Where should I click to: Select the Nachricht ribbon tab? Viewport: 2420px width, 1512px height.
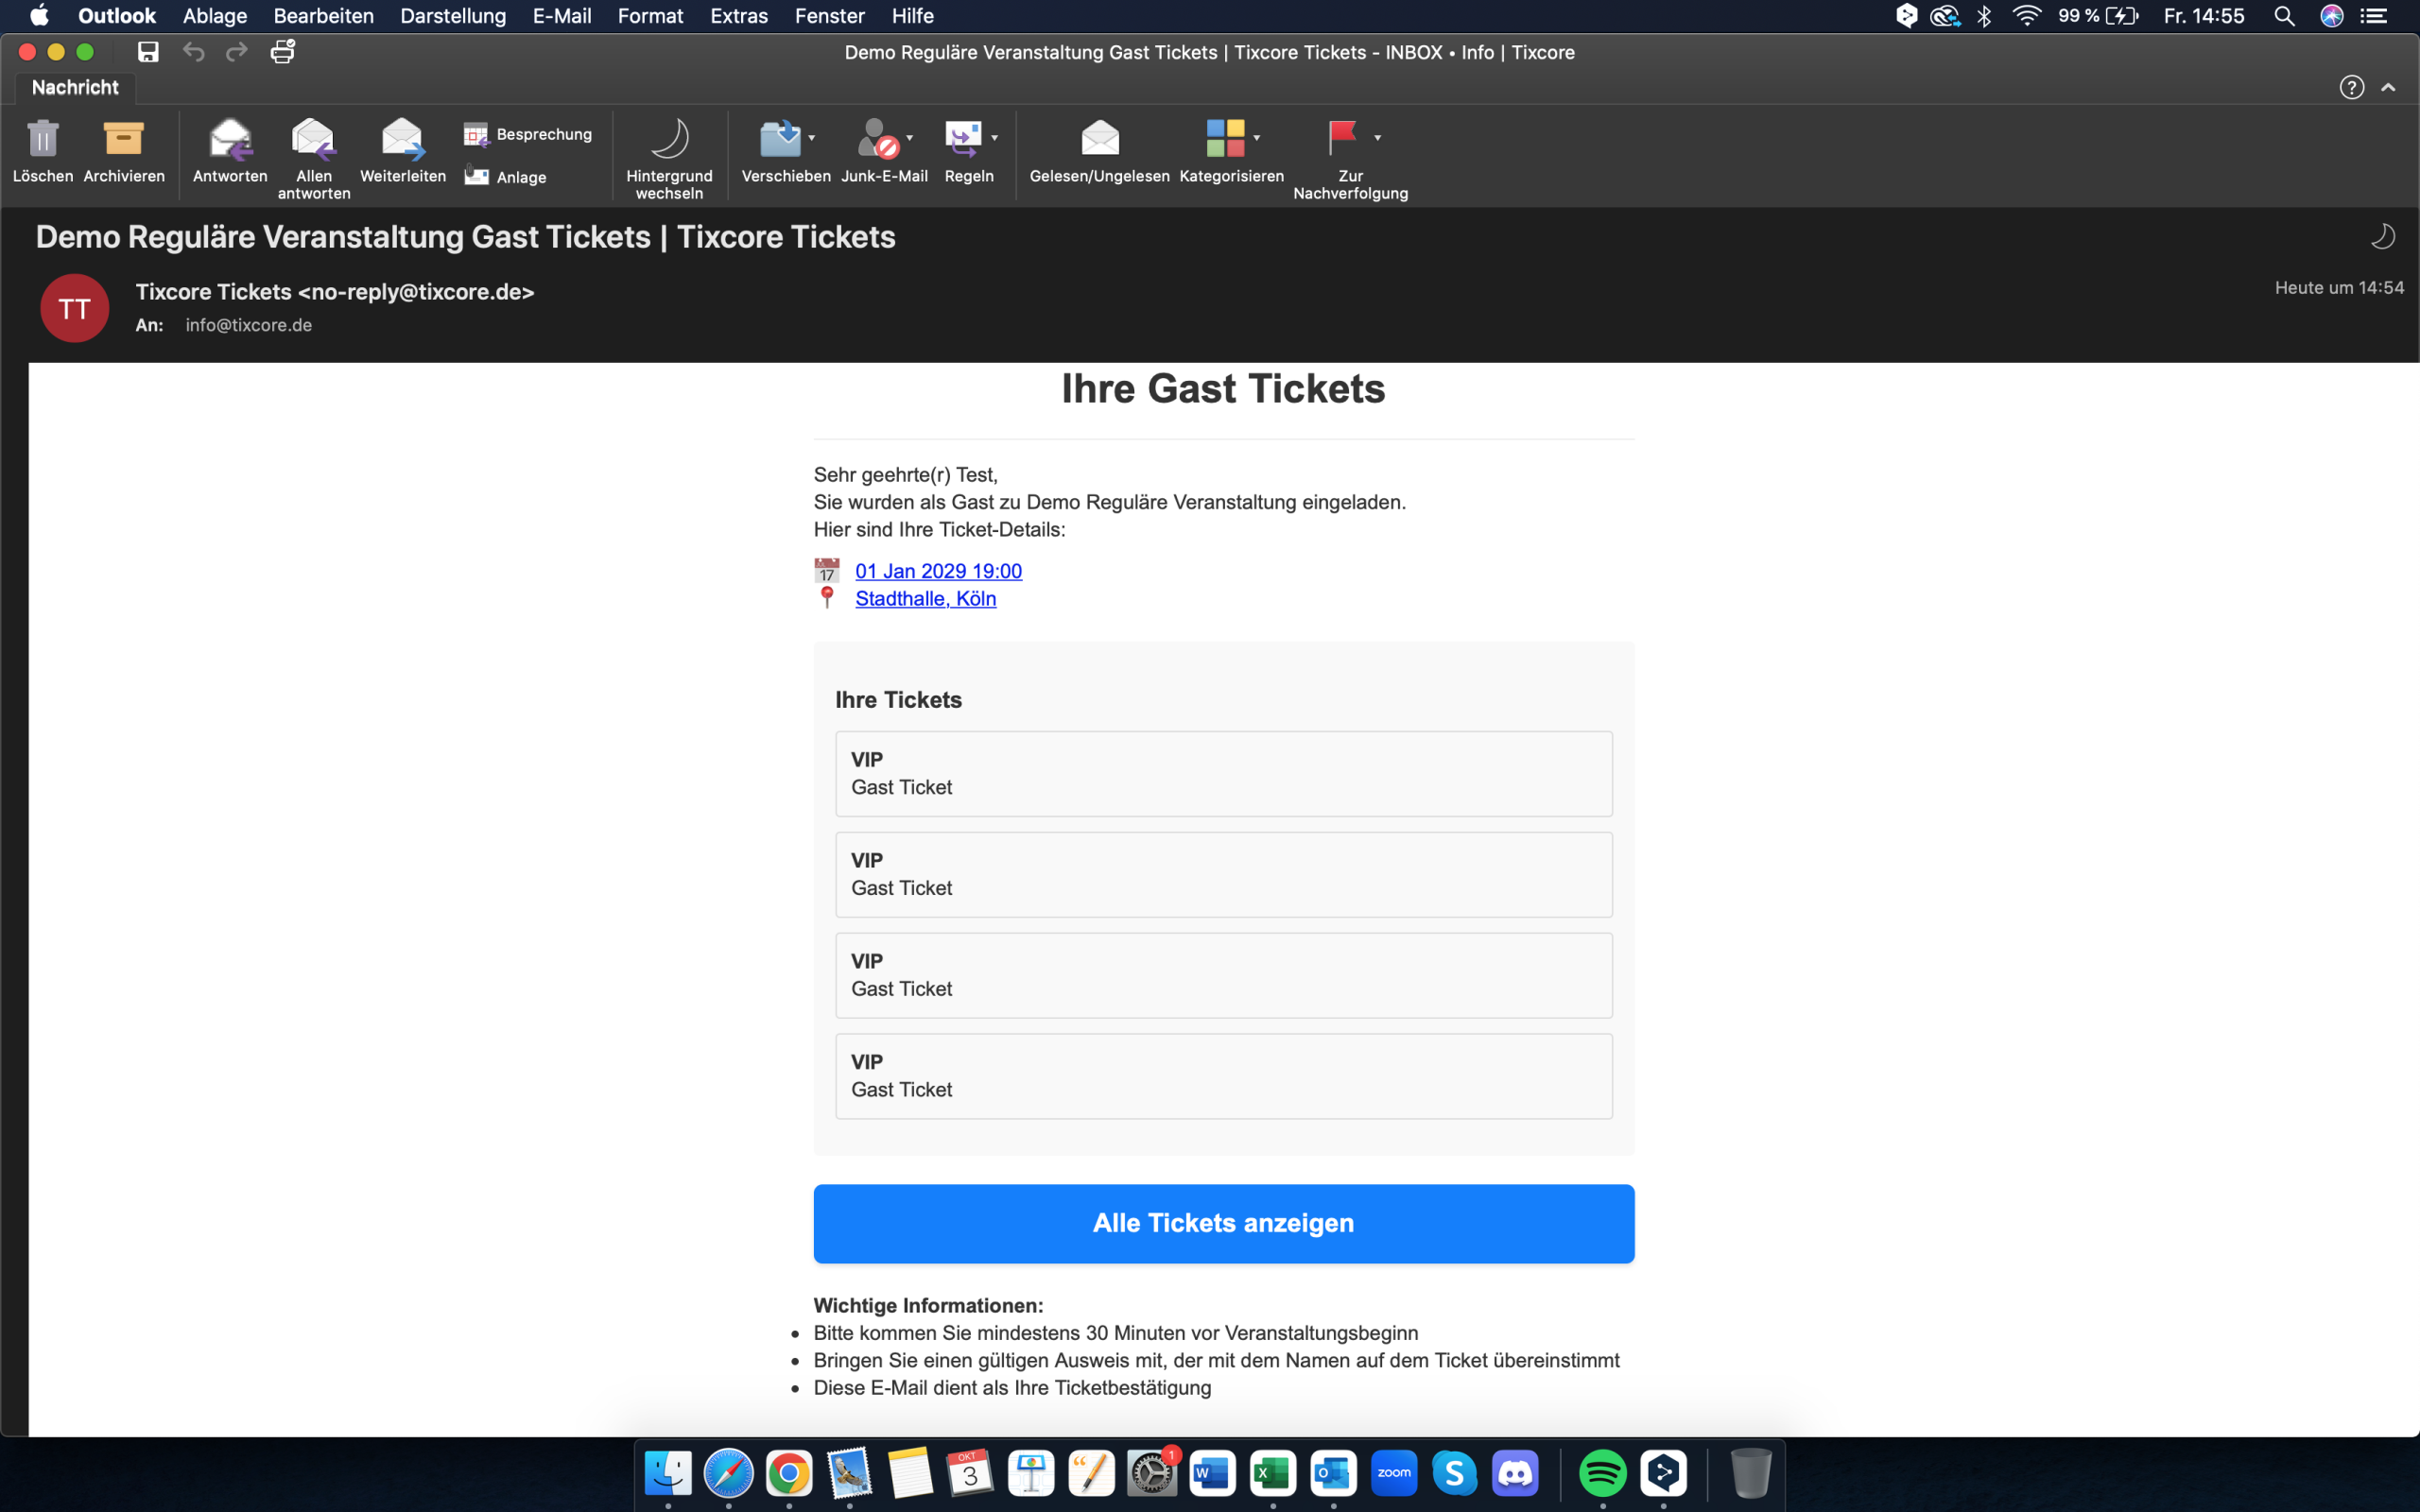click(75, 87)
